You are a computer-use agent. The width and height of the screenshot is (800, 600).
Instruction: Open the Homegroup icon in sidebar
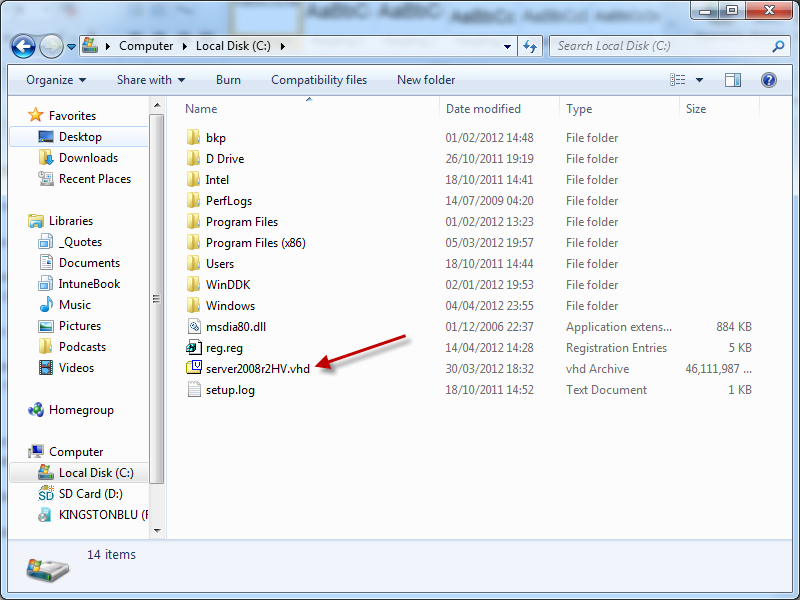coord(37,410)
